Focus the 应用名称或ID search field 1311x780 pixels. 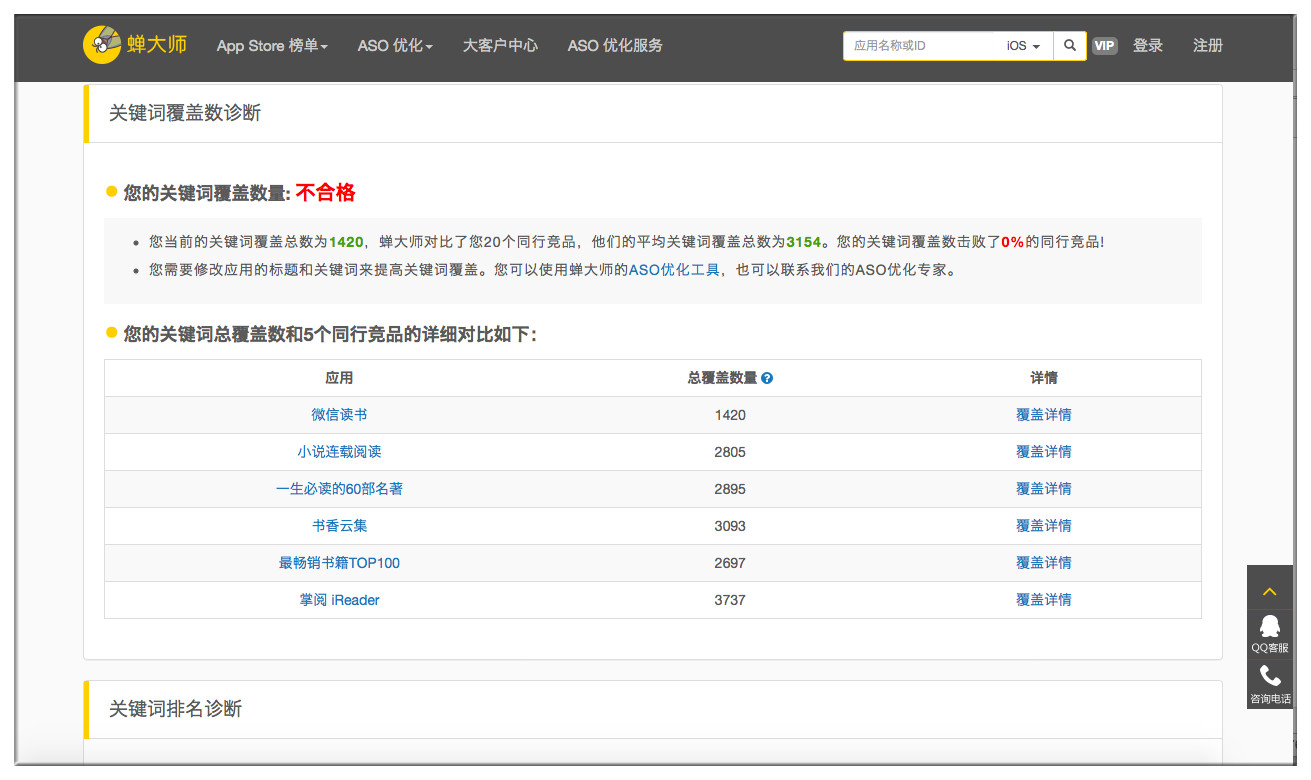coord(922,46)
